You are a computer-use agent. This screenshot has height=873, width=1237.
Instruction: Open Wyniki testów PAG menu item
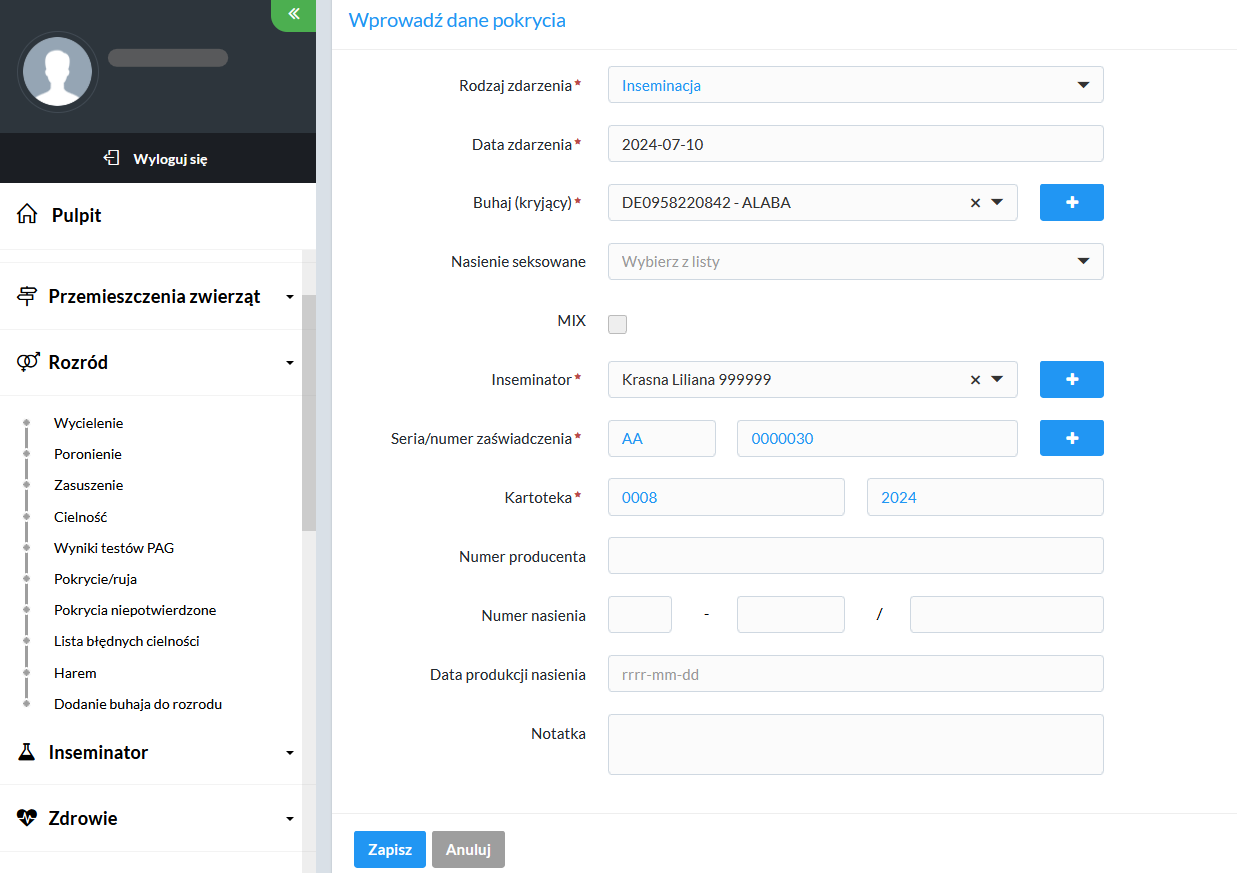[x=114, y=548]
